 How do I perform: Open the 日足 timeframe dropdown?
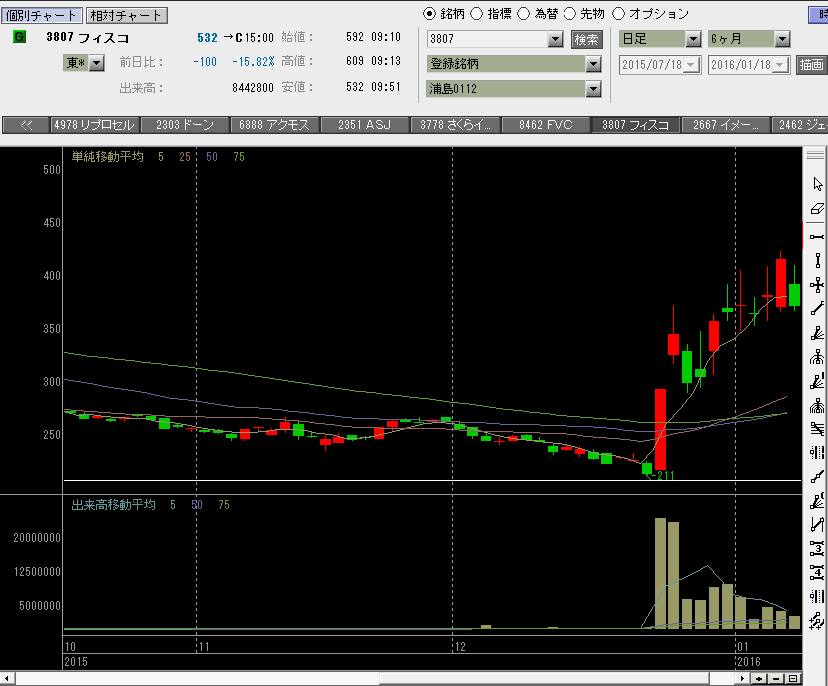pos(693,39)
